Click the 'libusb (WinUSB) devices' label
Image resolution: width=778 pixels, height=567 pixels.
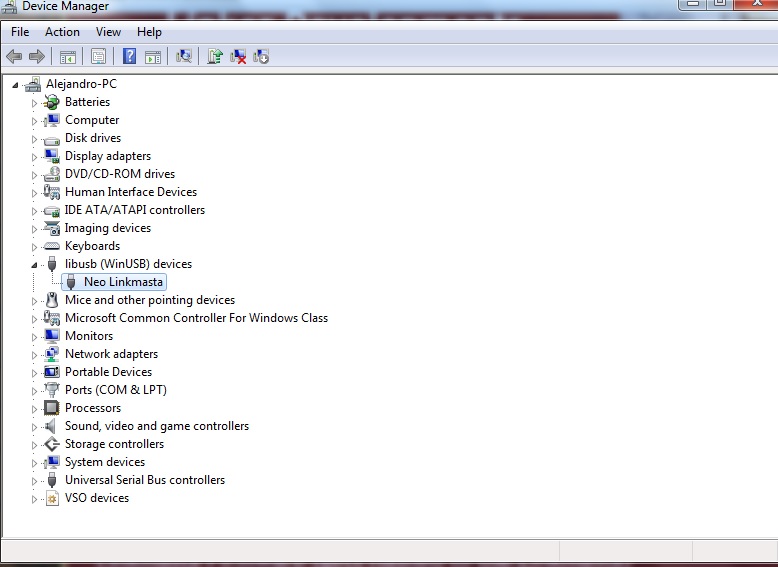click(x=128, y=264)
